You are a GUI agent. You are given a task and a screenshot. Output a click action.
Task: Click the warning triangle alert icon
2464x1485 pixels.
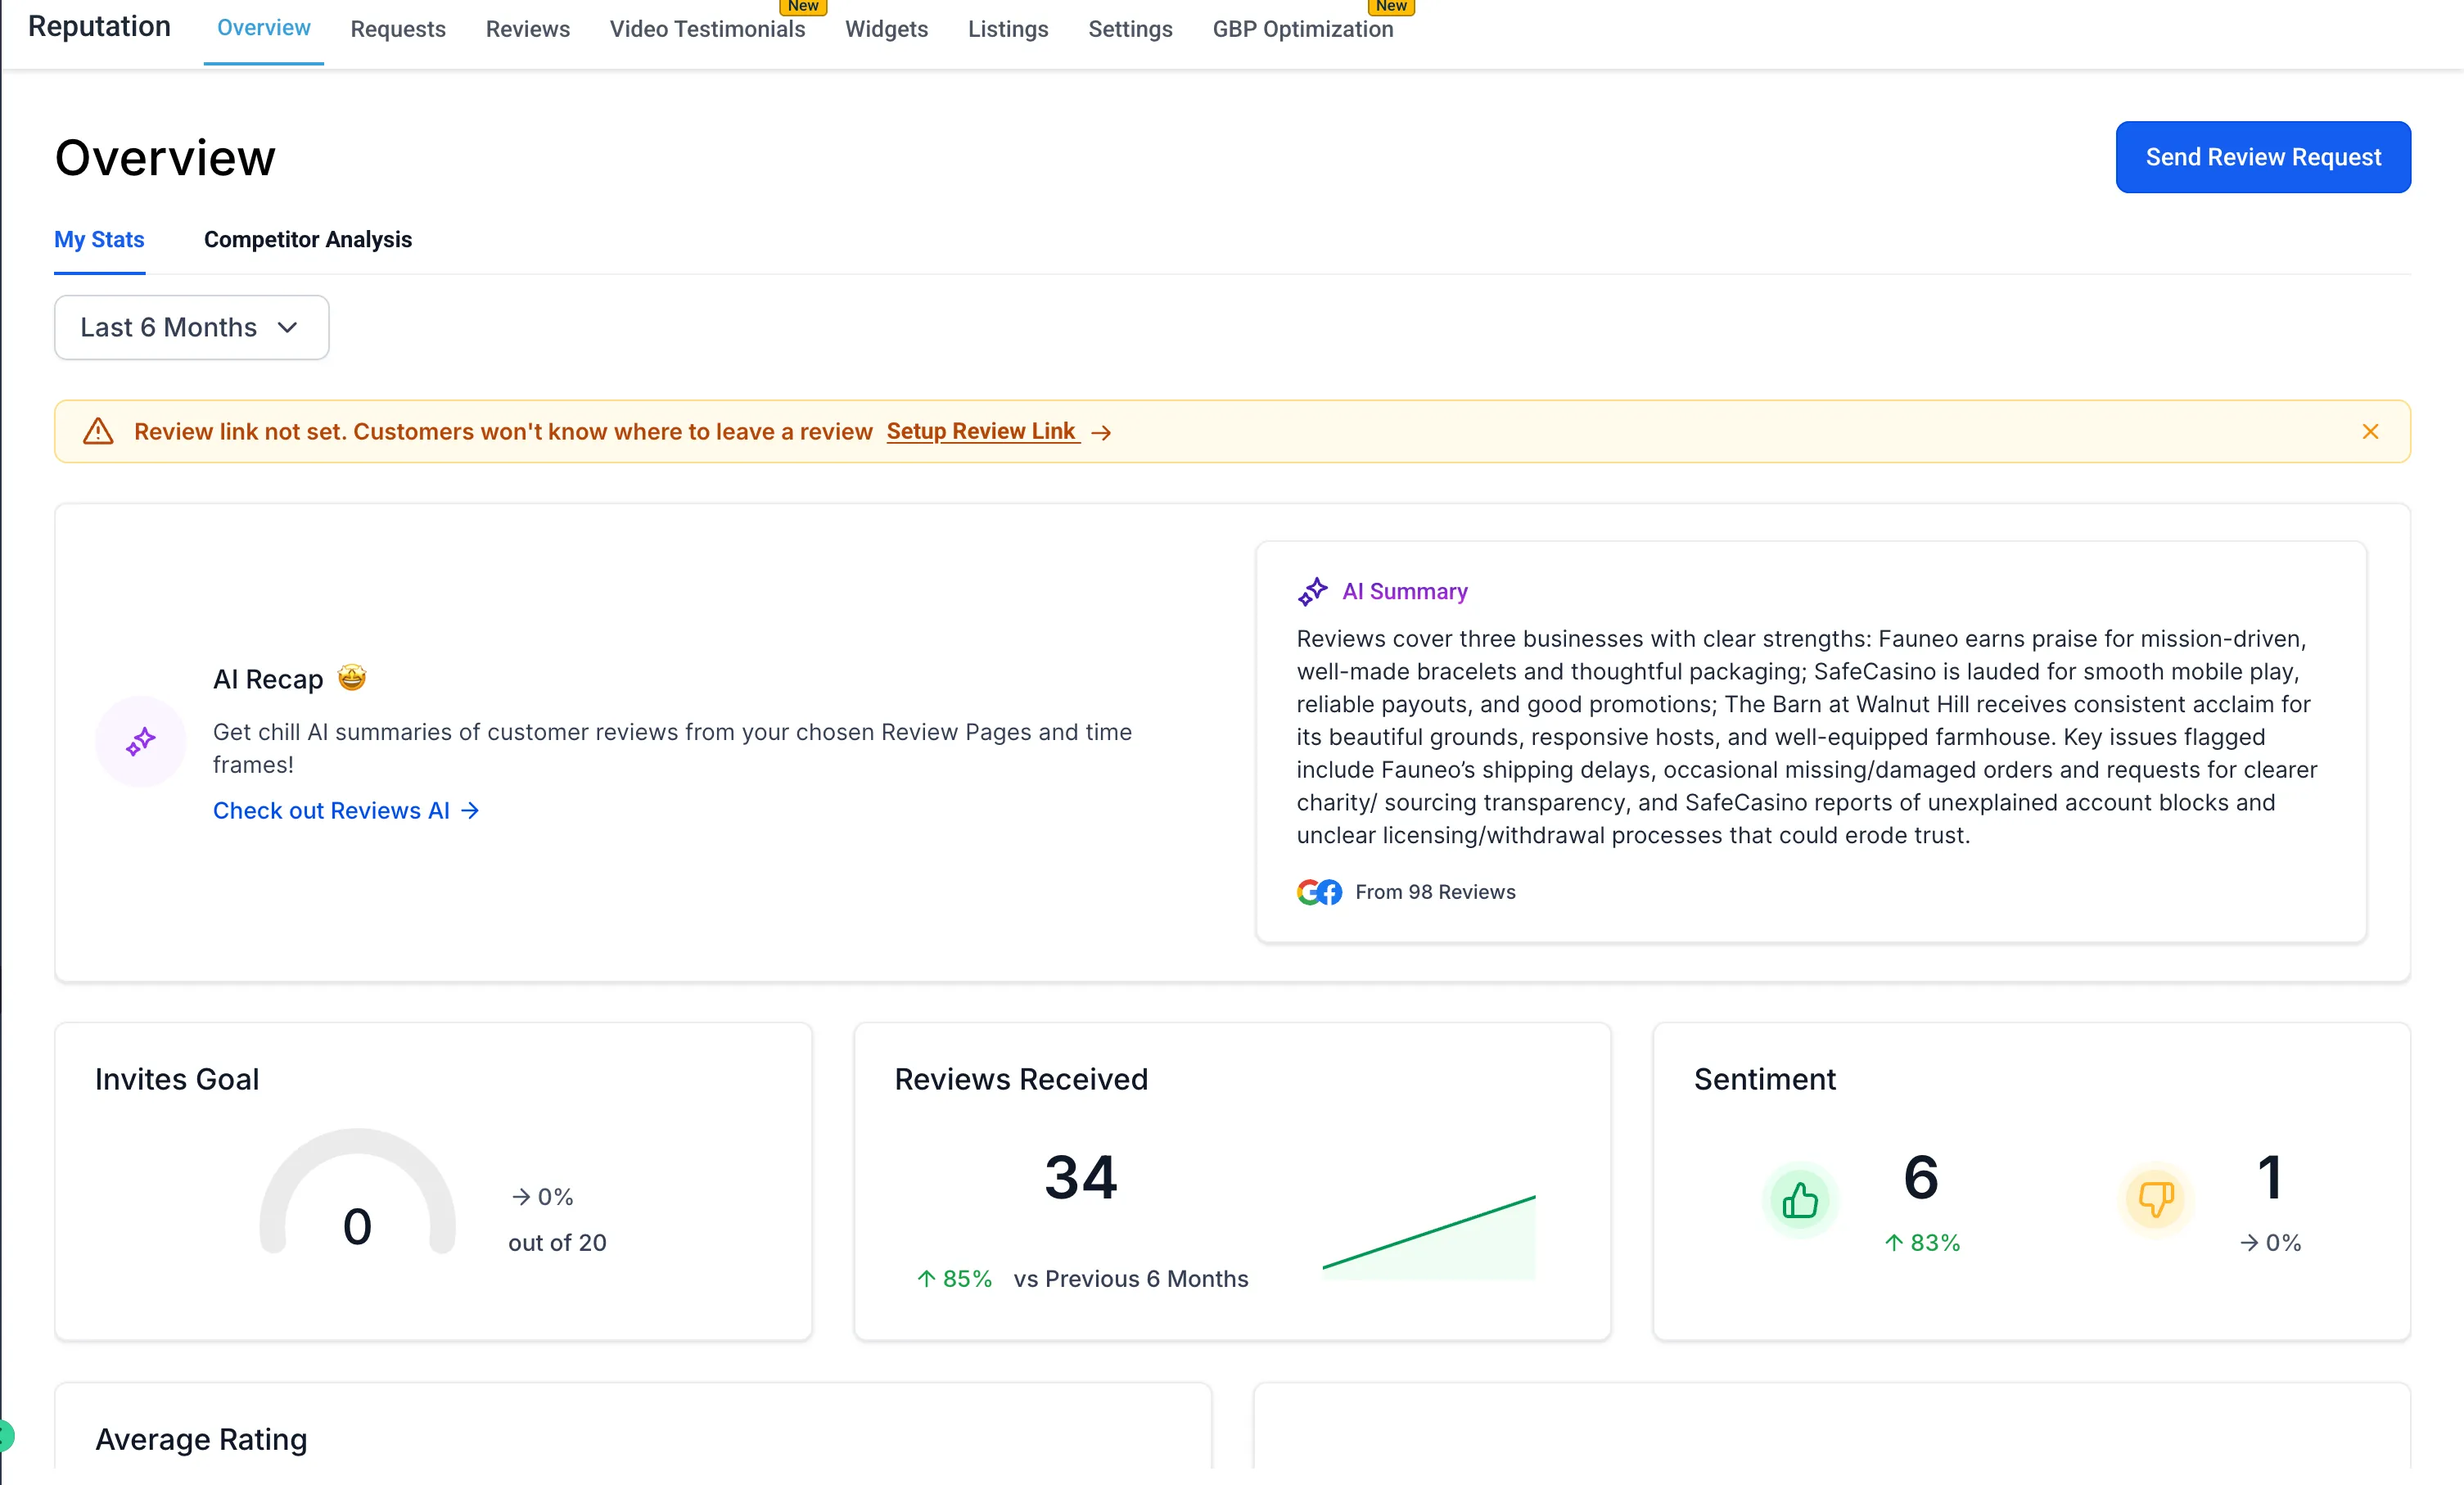tap(97, 431)
